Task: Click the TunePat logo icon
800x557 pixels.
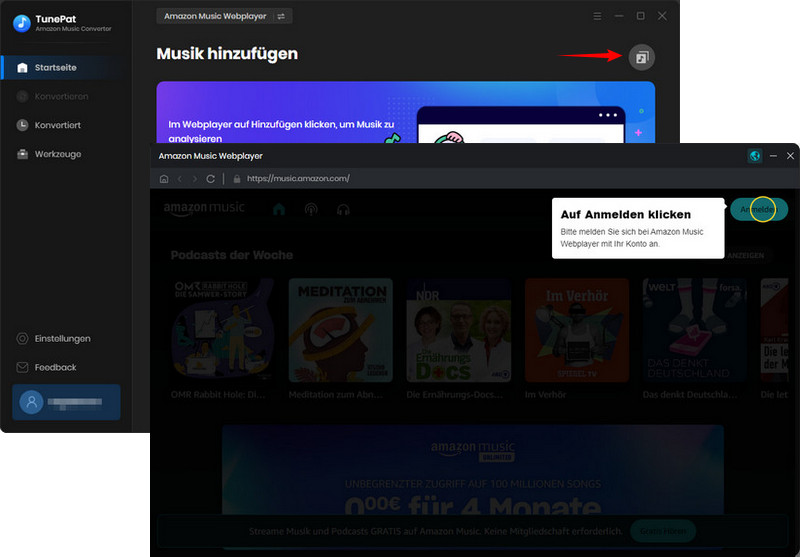Action: pos(21,23)
